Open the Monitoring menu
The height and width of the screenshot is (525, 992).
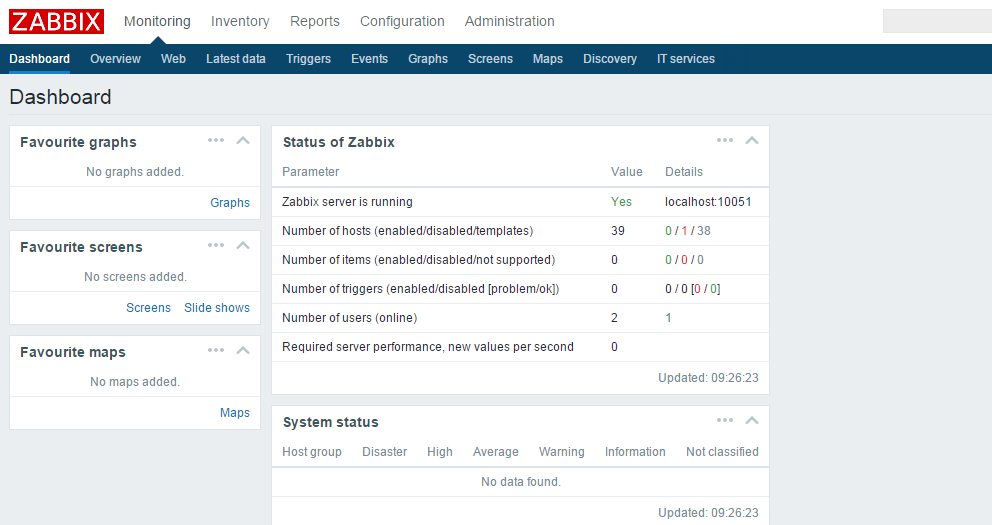click(x=157, y=22)
